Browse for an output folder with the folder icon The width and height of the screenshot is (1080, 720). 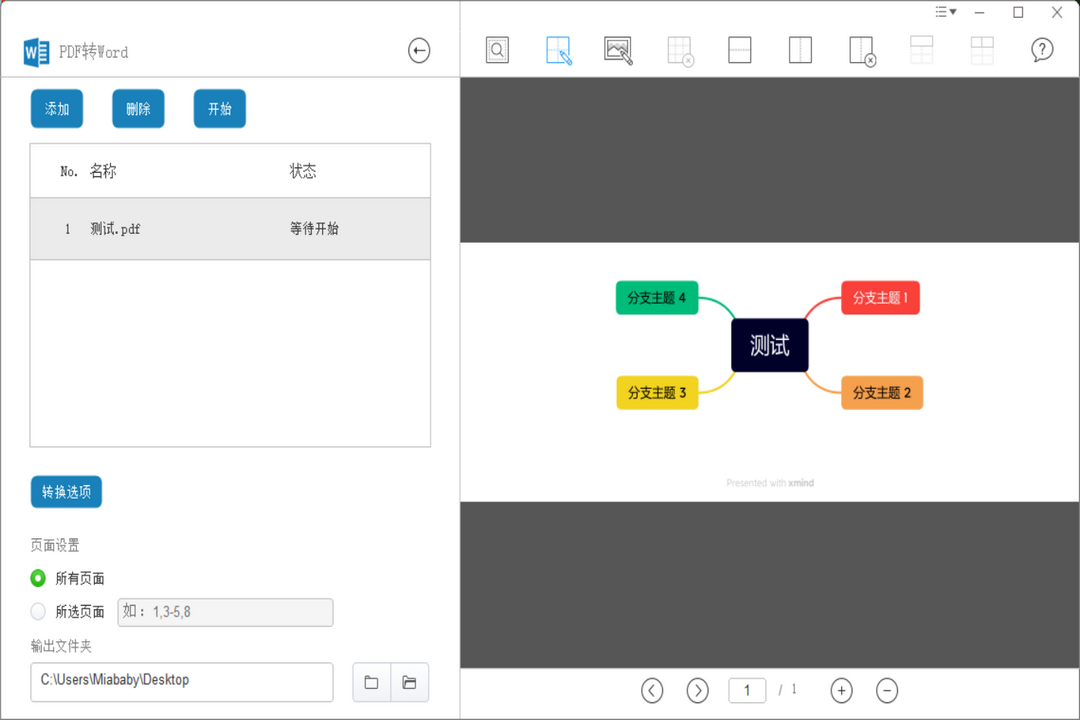tap(371, 682)
